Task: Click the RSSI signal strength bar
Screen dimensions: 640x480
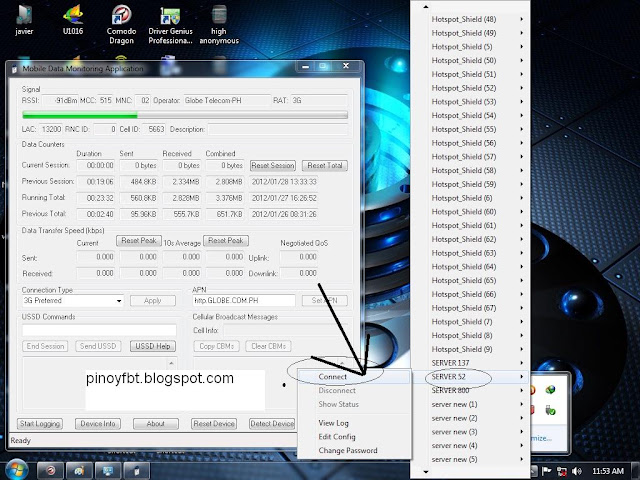Action: pos(185,116)
